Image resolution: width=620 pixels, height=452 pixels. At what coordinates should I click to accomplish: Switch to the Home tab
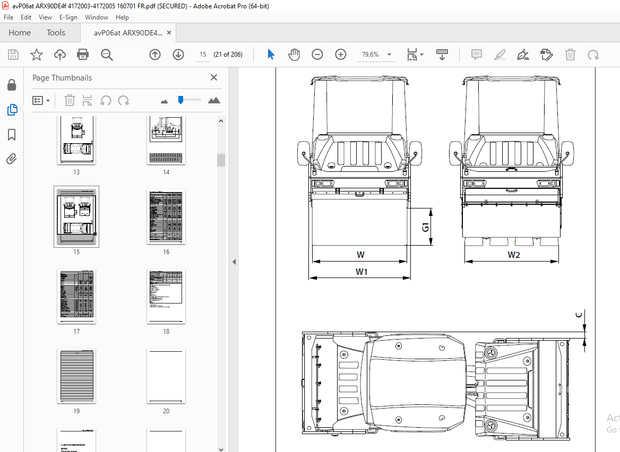click(19, 33)
